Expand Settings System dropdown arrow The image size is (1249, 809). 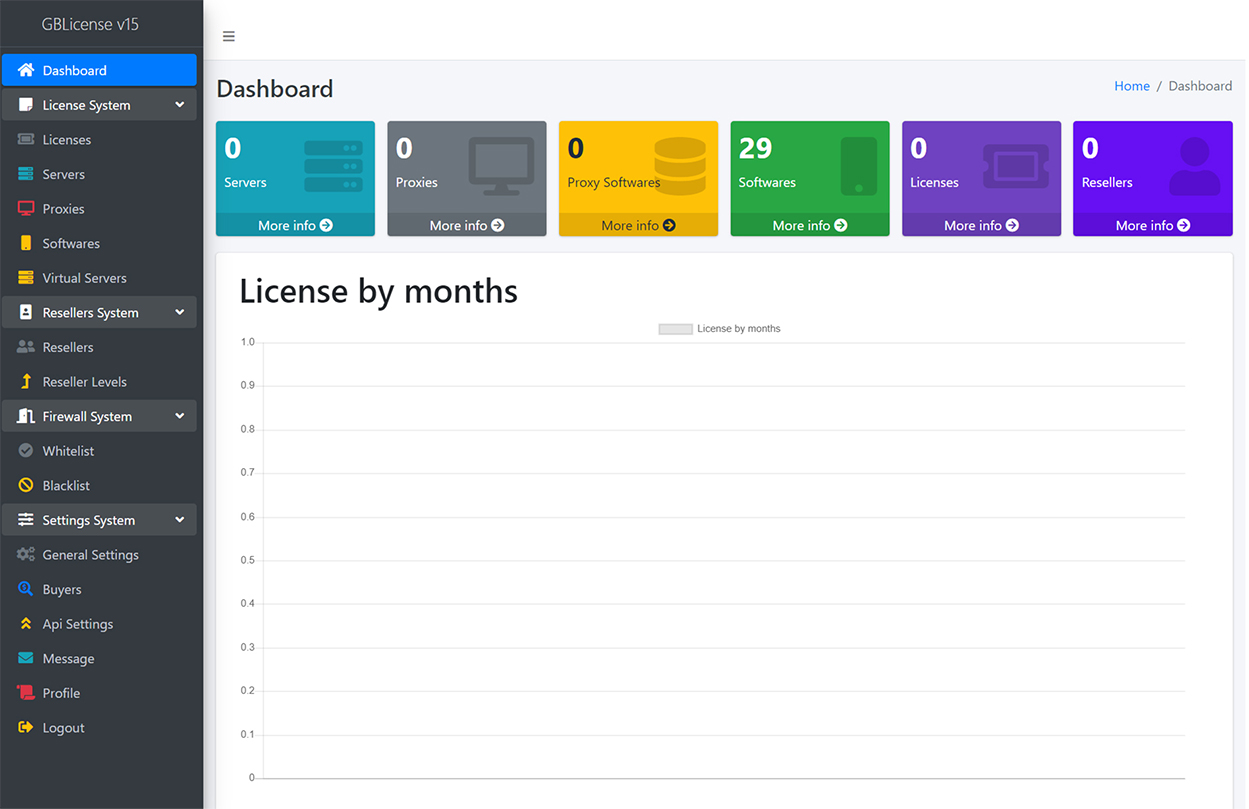(179, 520)
